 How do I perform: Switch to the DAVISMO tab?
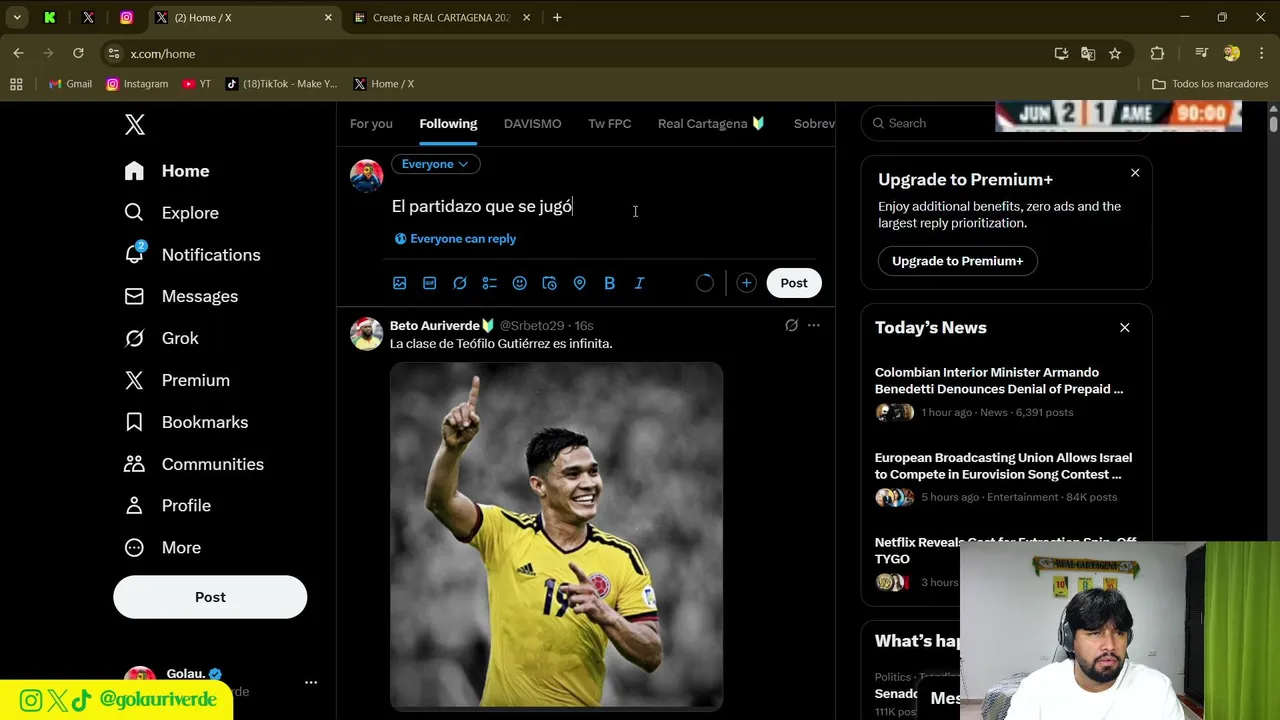click(x=532, y=124)
